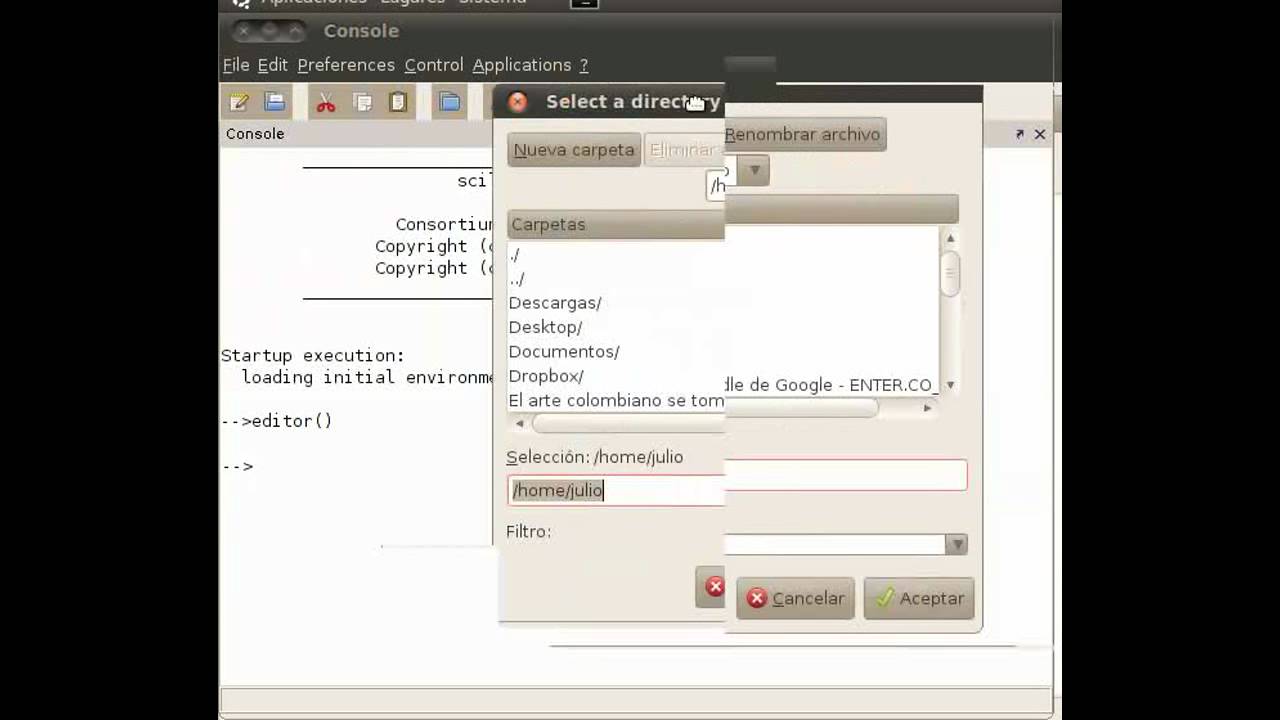Click the /home/julio selection text field
This screenshot has height=720, width=1280.
[616, 490]
